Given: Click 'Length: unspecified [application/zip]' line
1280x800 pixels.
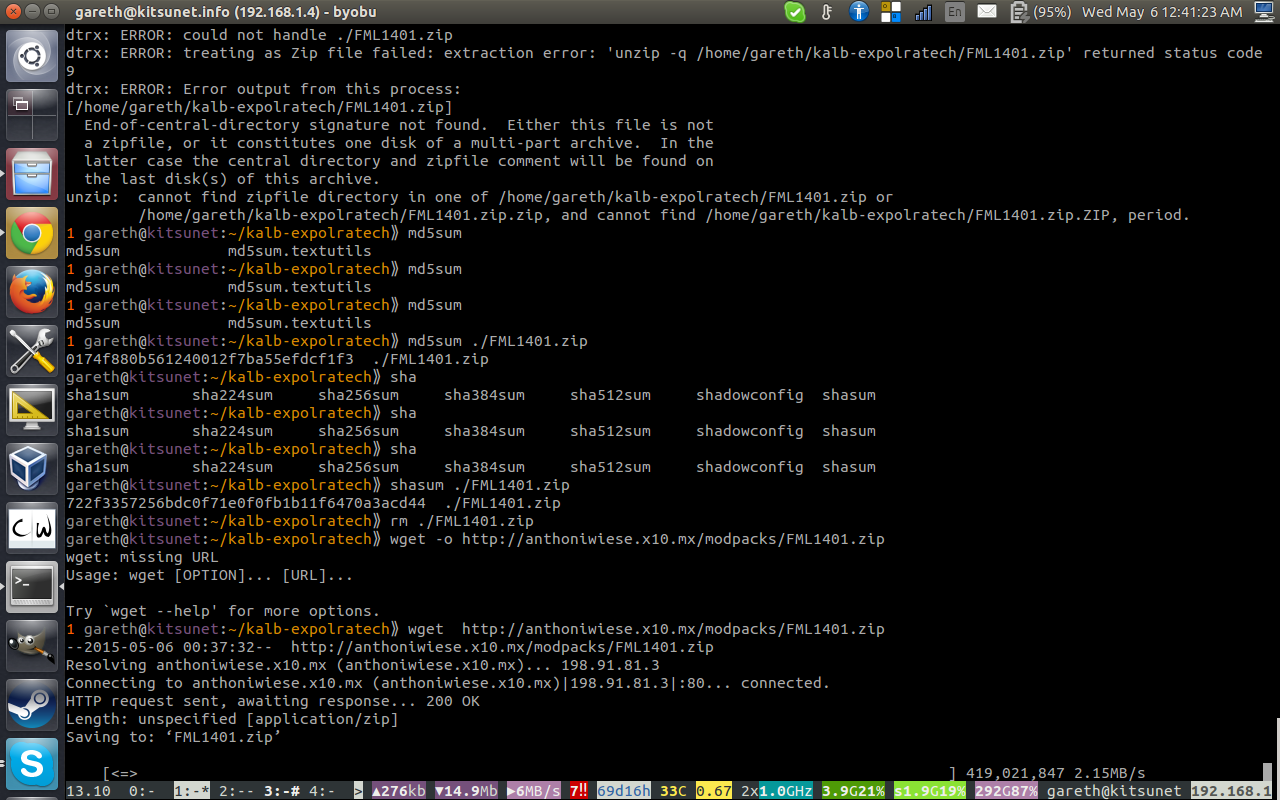Looking at the screenshot, I should (x=232, y=719).
